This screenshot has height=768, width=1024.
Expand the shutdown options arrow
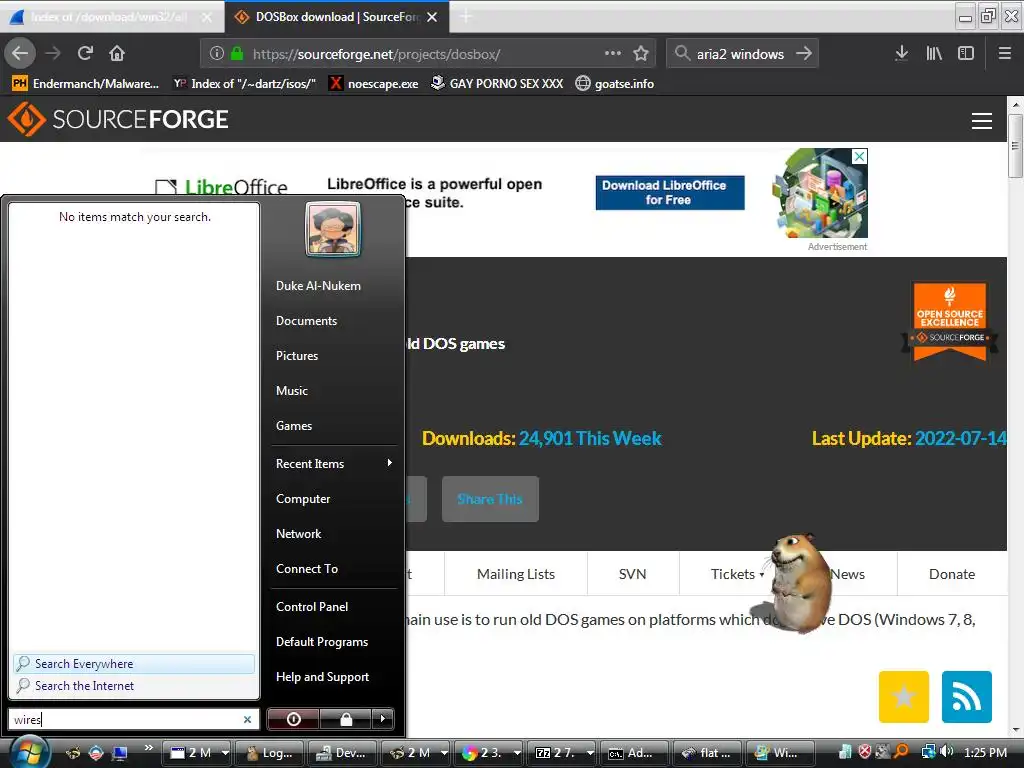[383, 719]
